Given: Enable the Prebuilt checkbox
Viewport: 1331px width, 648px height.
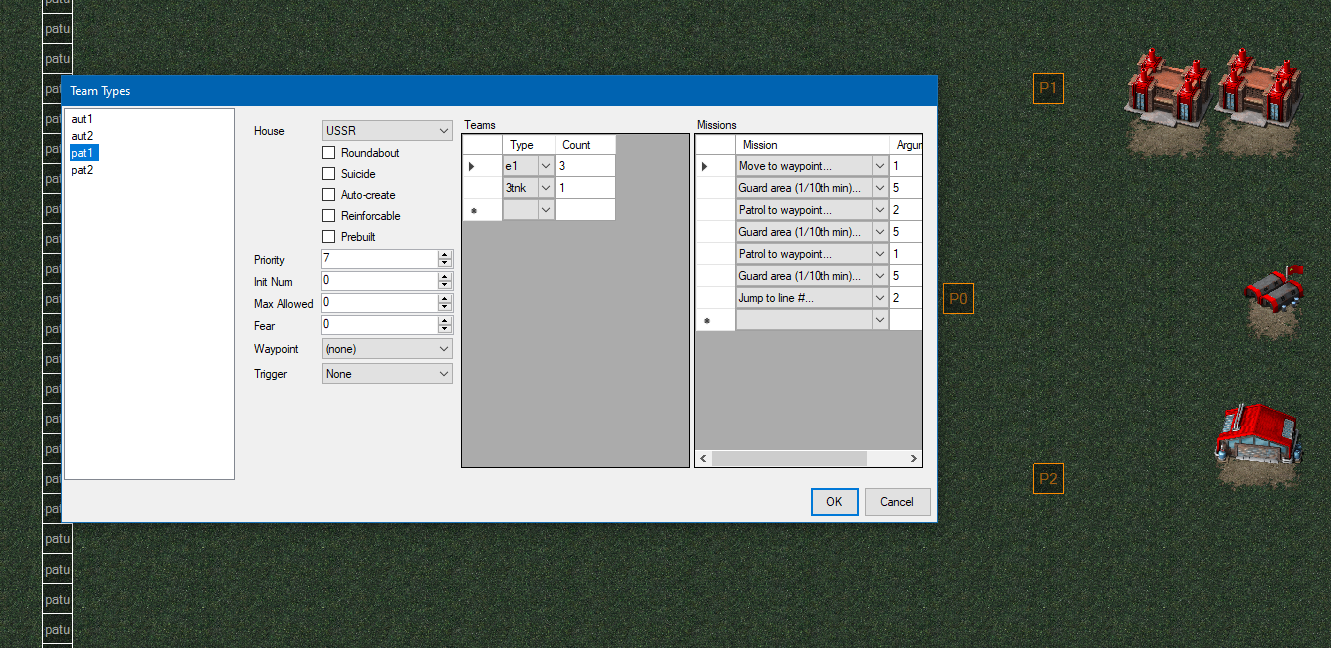Looking at the screenshot, I should 328,237.
